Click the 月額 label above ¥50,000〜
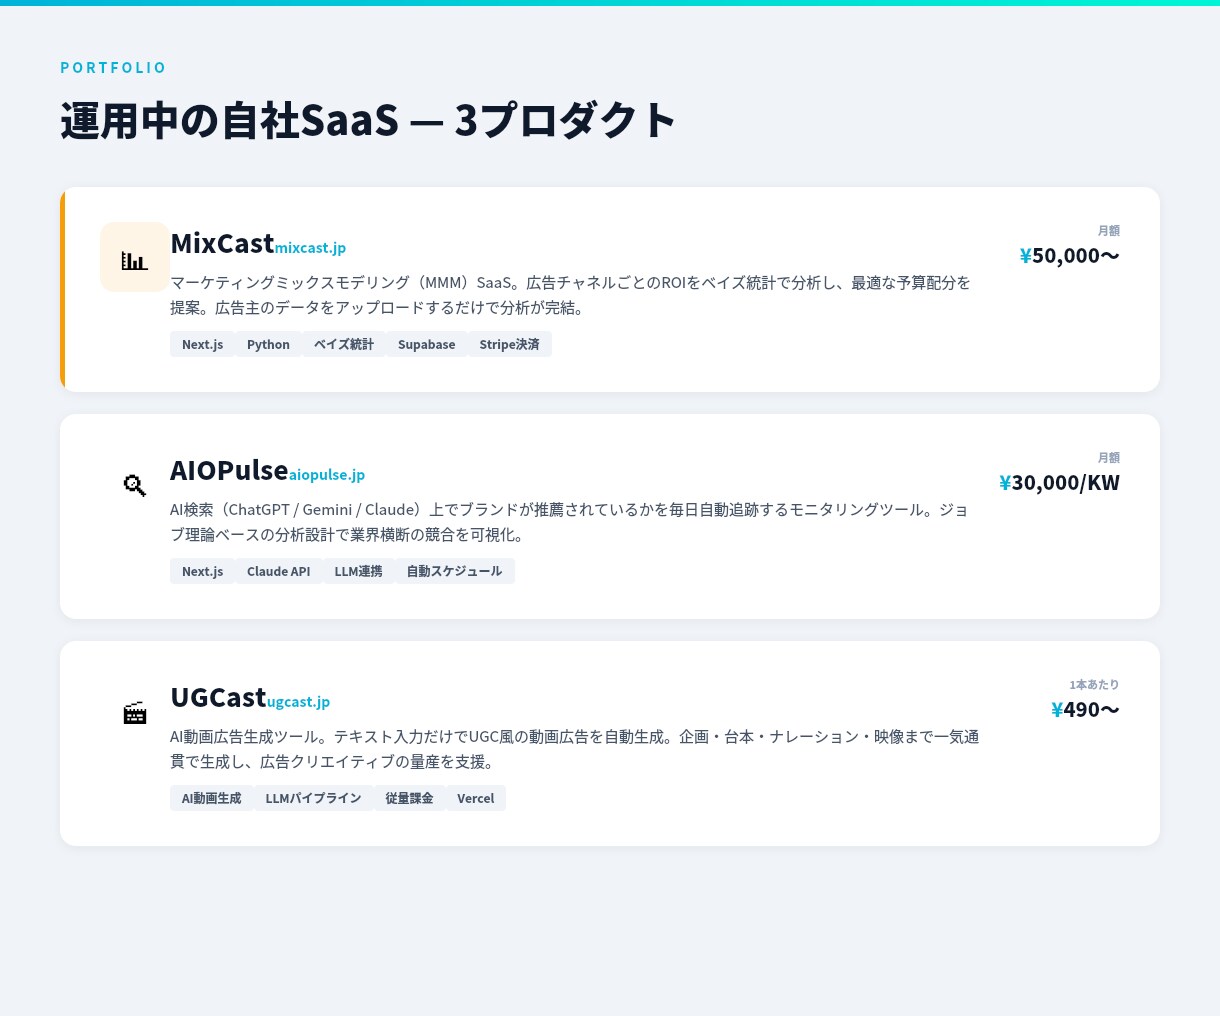The height and width of the screenshot is (1016, 1220). (1109, 230)
